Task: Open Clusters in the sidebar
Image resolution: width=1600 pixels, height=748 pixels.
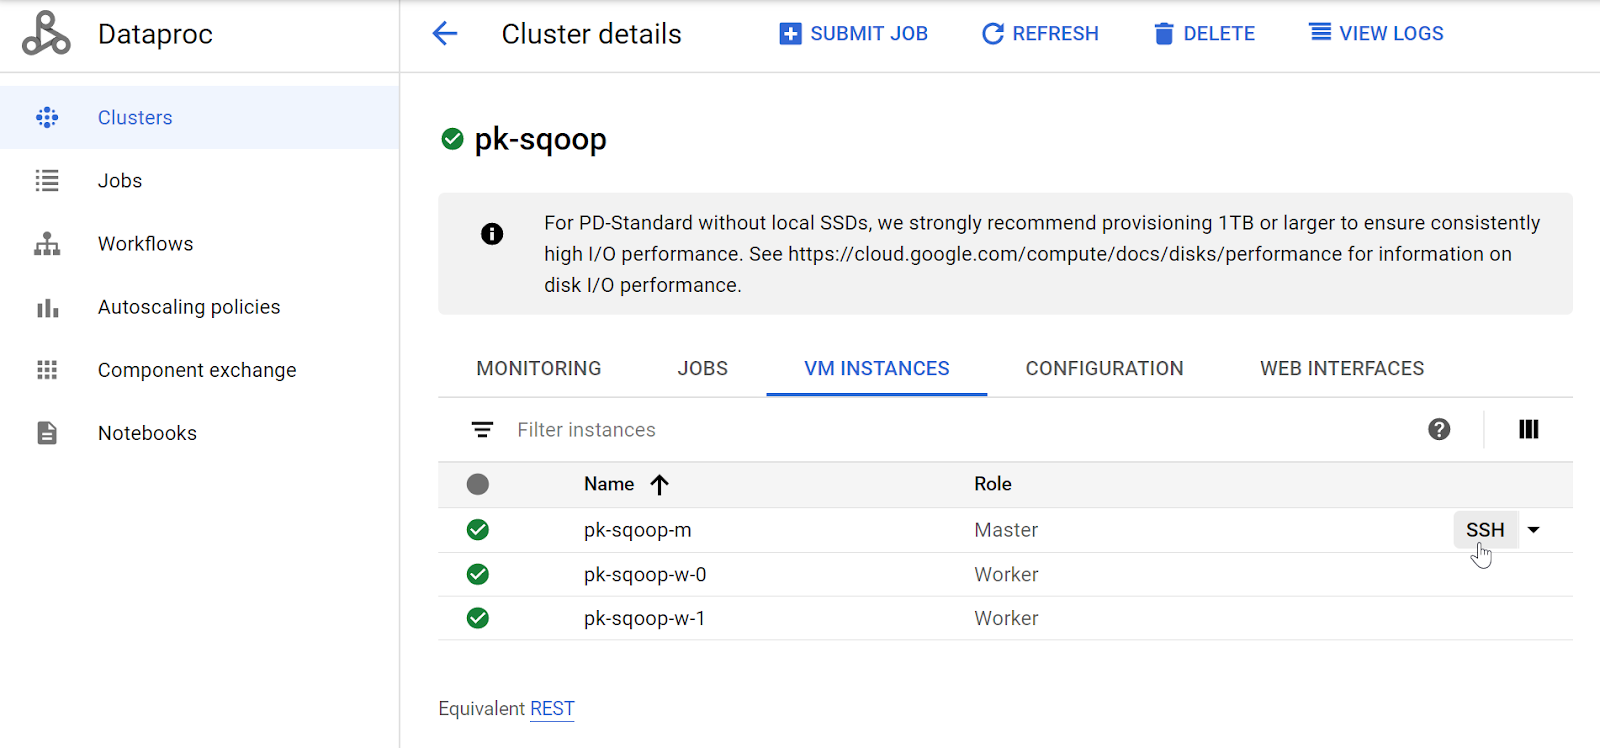Action: (x=200, y=117)
